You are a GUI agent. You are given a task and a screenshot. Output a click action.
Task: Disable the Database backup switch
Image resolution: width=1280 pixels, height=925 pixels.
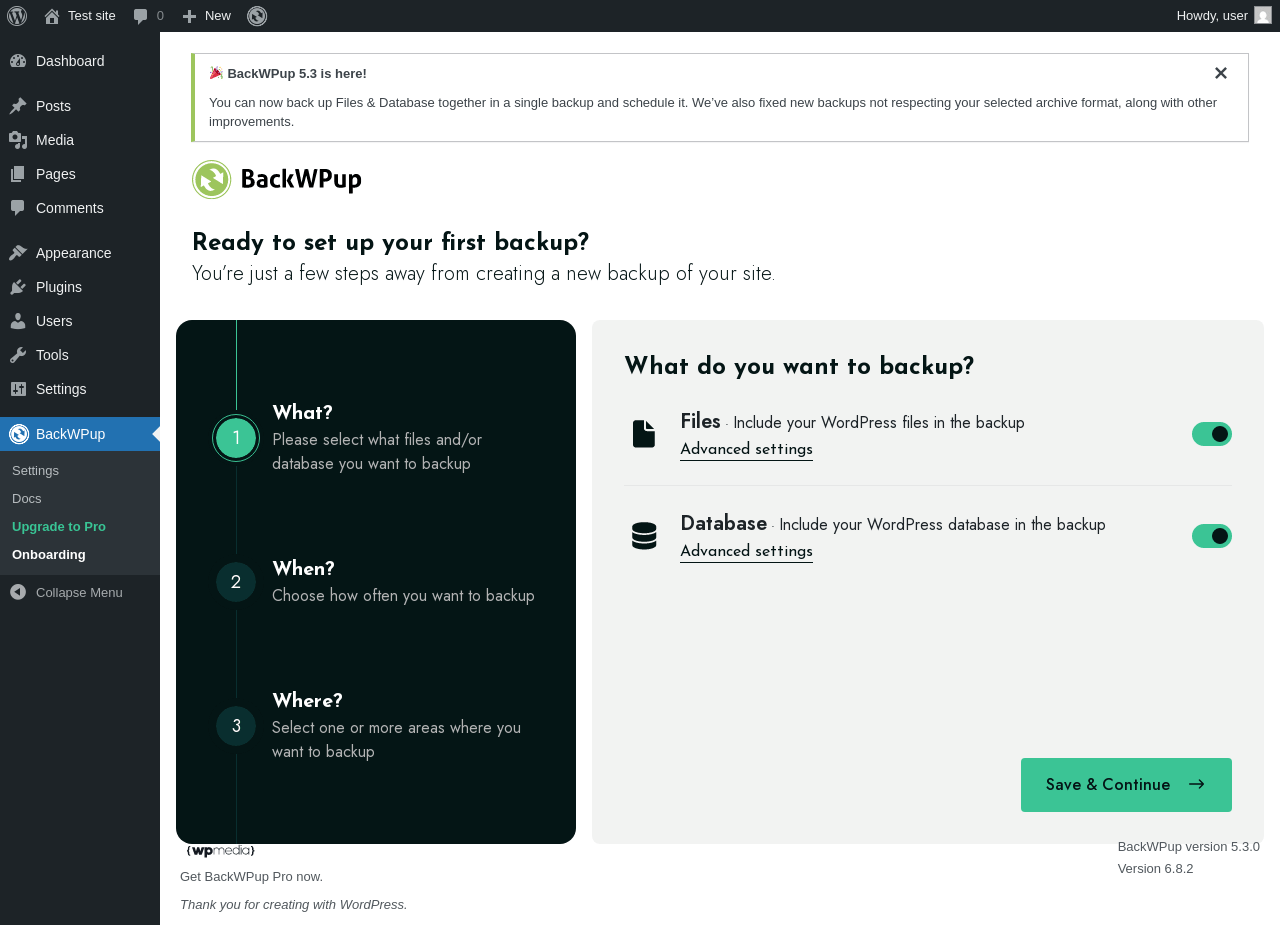(1212, 536)
